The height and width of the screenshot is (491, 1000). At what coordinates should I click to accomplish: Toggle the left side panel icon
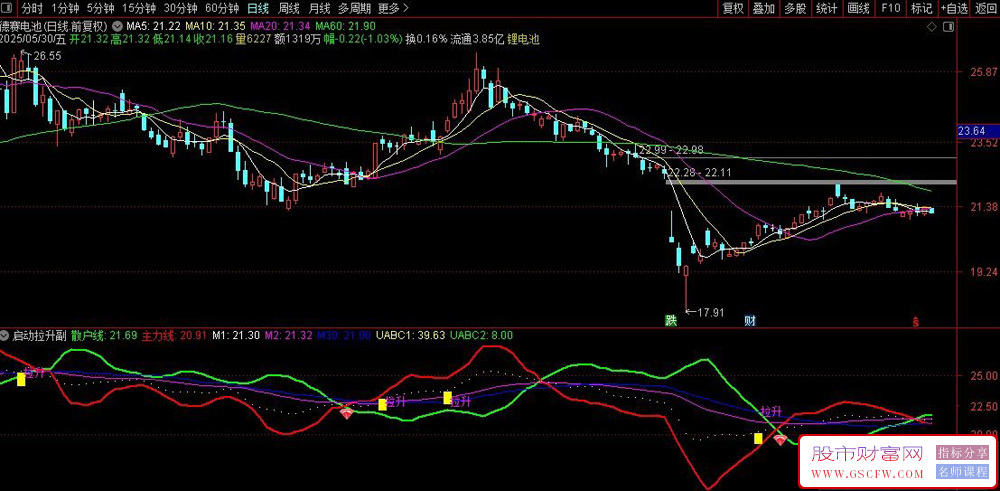coord(6,8)
